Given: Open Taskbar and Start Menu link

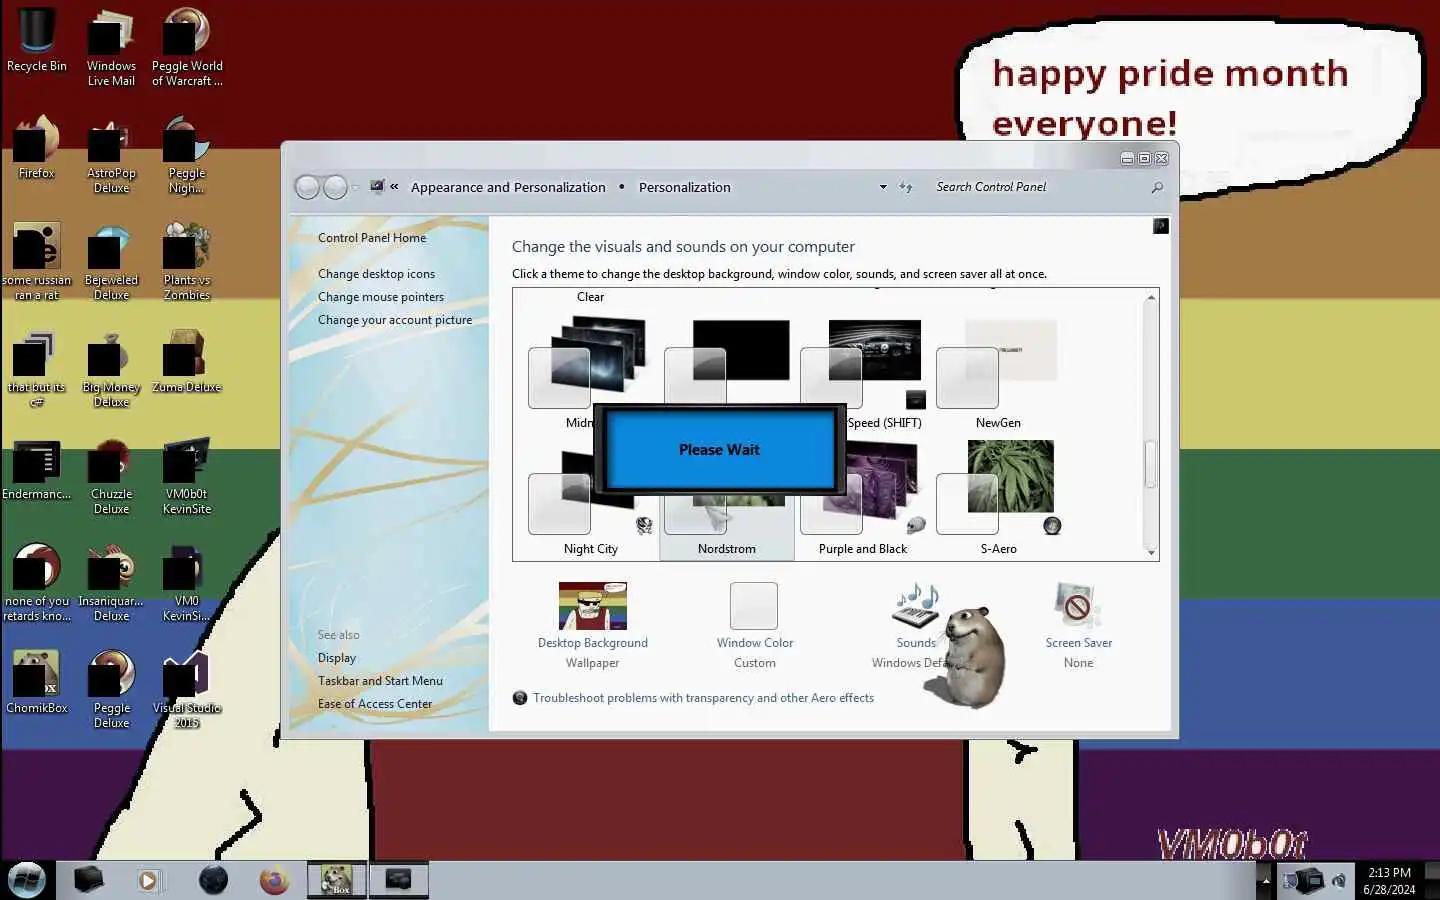Looking at the screenshot, I should pos(380,681).
